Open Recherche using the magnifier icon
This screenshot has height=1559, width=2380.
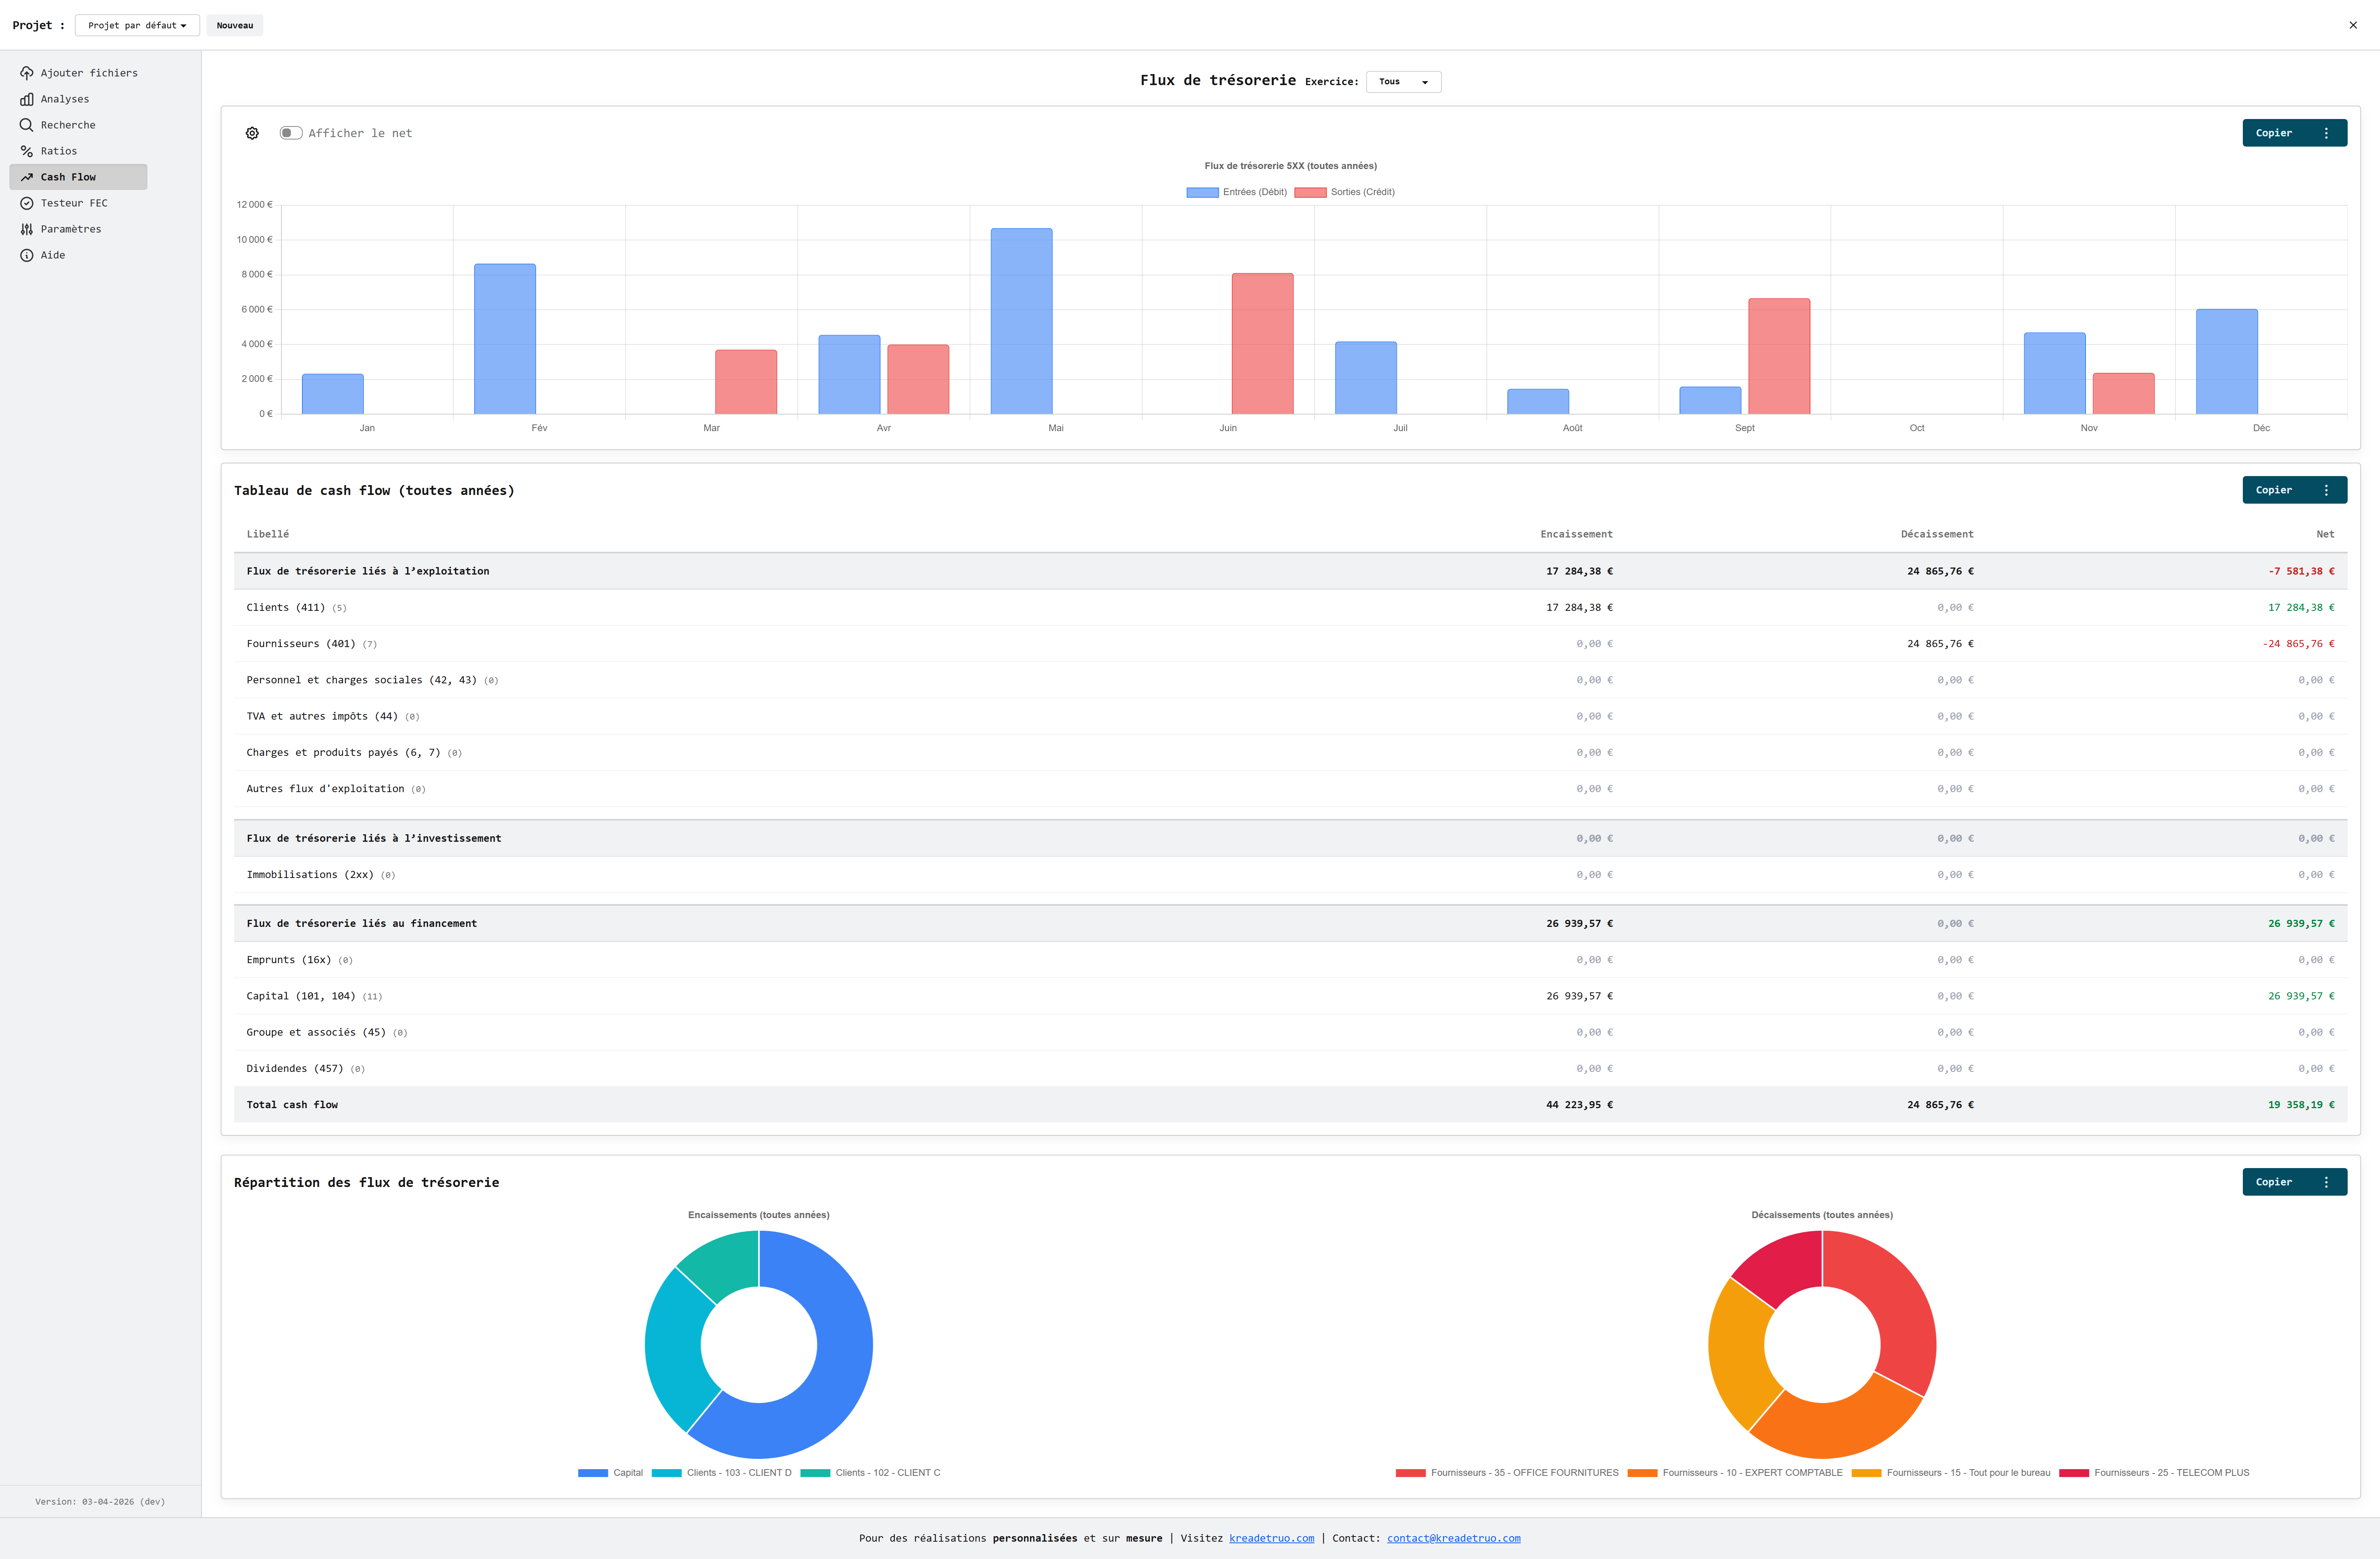[x=27, y=124]
